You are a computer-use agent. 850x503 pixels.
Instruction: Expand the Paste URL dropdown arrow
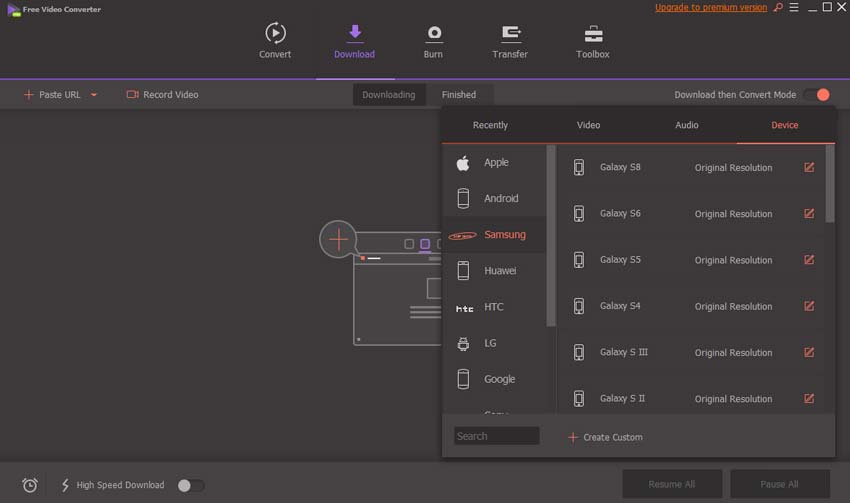click(94, 95)
